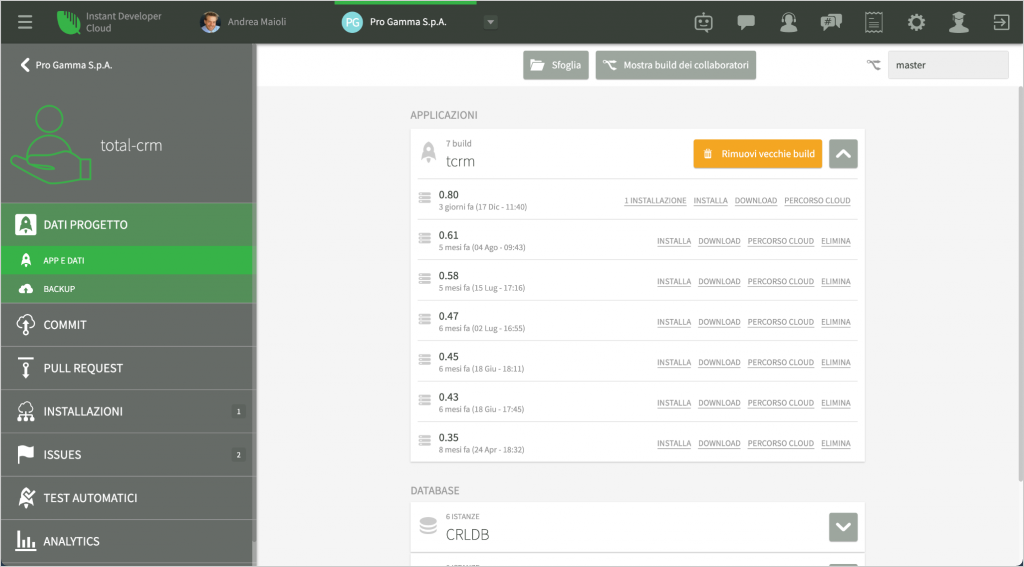Click the Pro Gamma S.p.A. organization name in header
This screenshot has height=567, width=1024.
408,22
